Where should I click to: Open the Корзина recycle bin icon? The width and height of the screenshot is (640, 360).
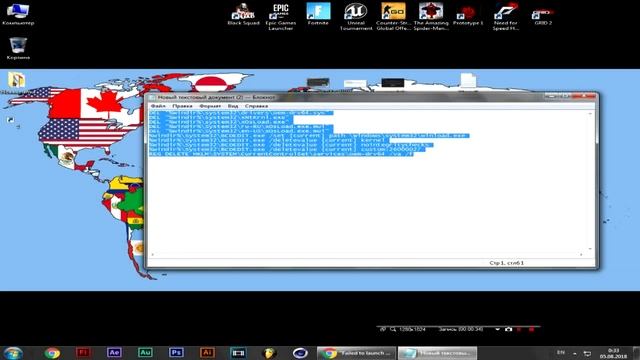click(18, 48)
